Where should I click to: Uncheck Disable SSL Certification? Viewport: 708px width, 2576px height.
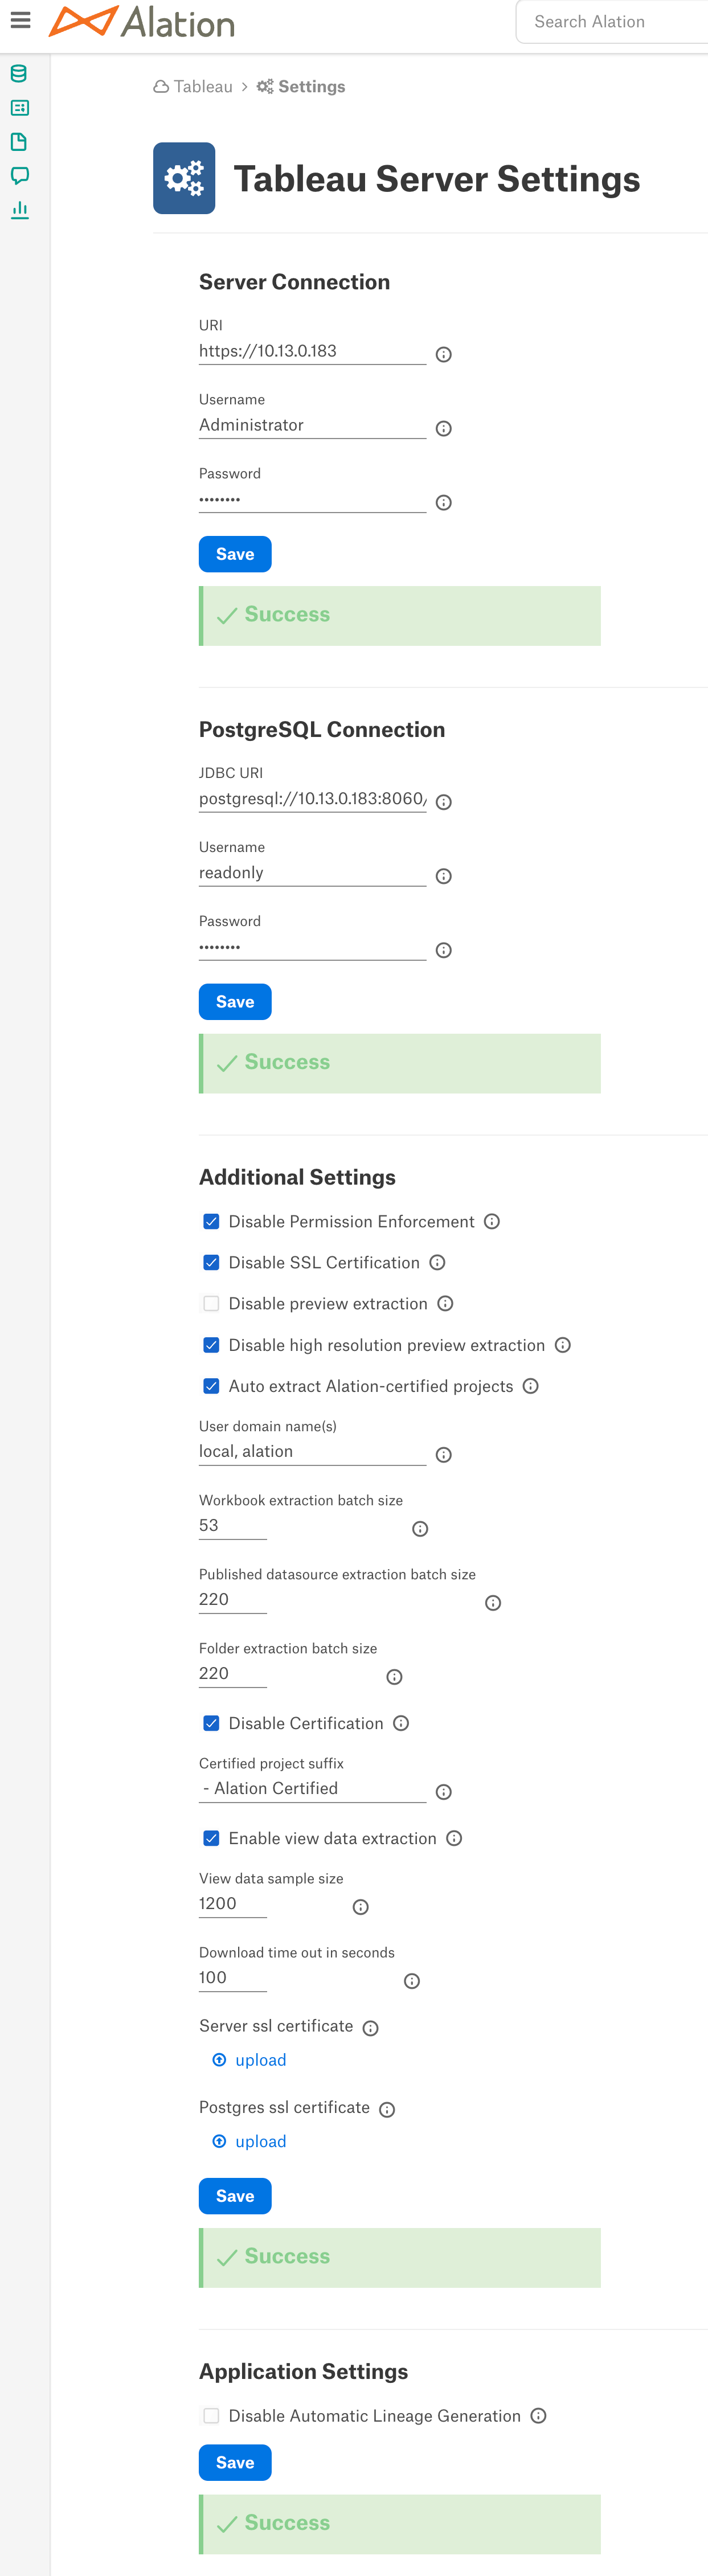coord(211,1262)
